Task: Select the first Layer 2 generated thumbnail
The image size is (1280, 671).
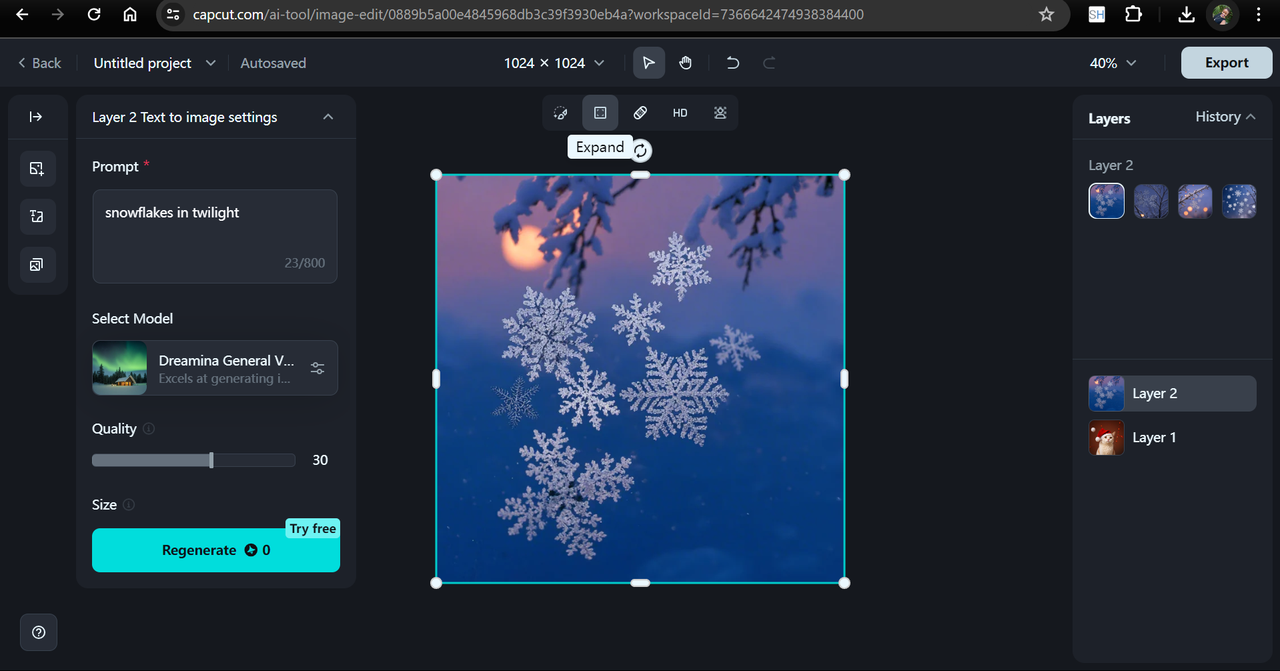Action: click(x=1107, y=201)
